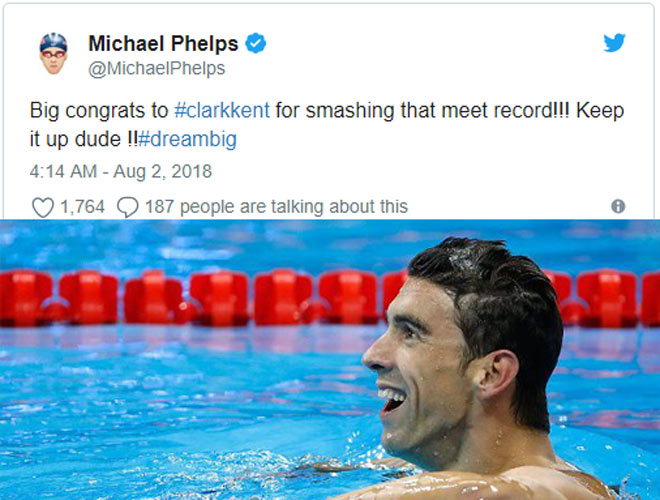Click the blue verified badge
660x500 pixels.
(257, 43)
